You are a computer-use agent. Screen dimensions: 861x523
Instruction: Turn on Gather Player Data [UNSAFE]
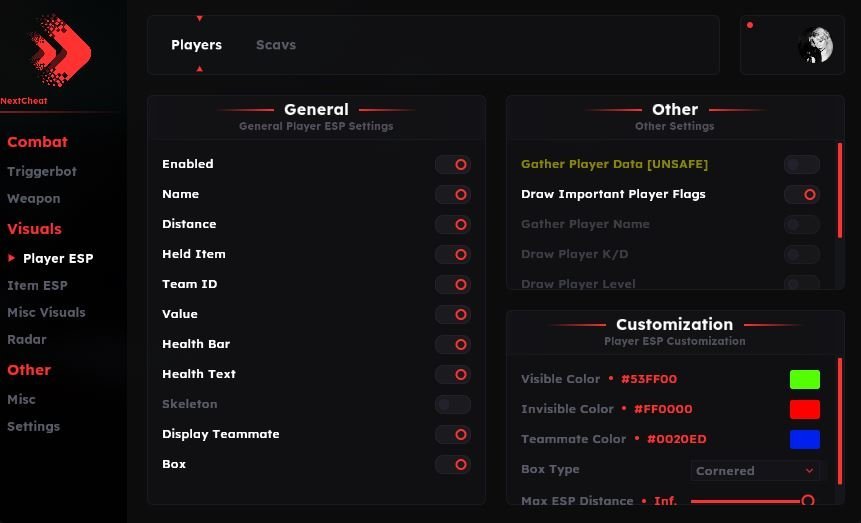click(802, 165)
